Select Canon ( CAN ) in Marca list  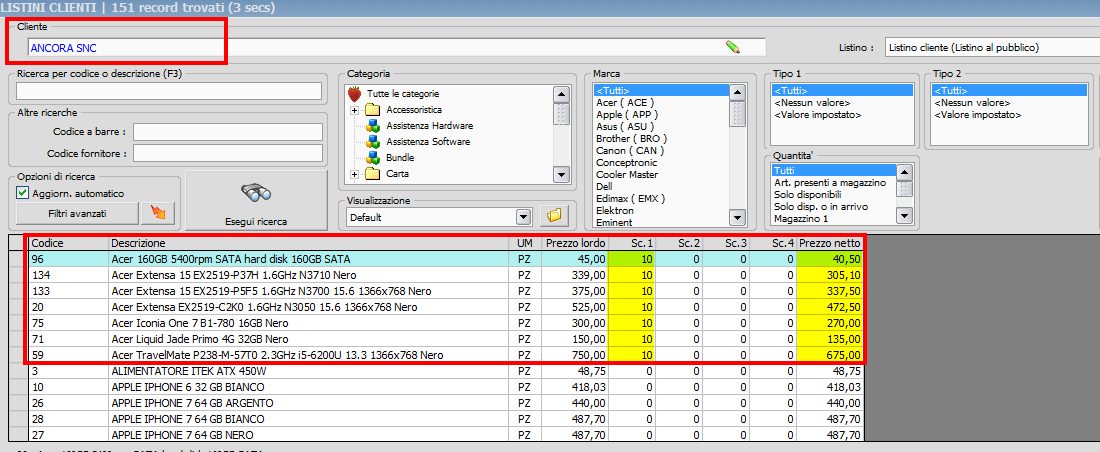point(630,150)
